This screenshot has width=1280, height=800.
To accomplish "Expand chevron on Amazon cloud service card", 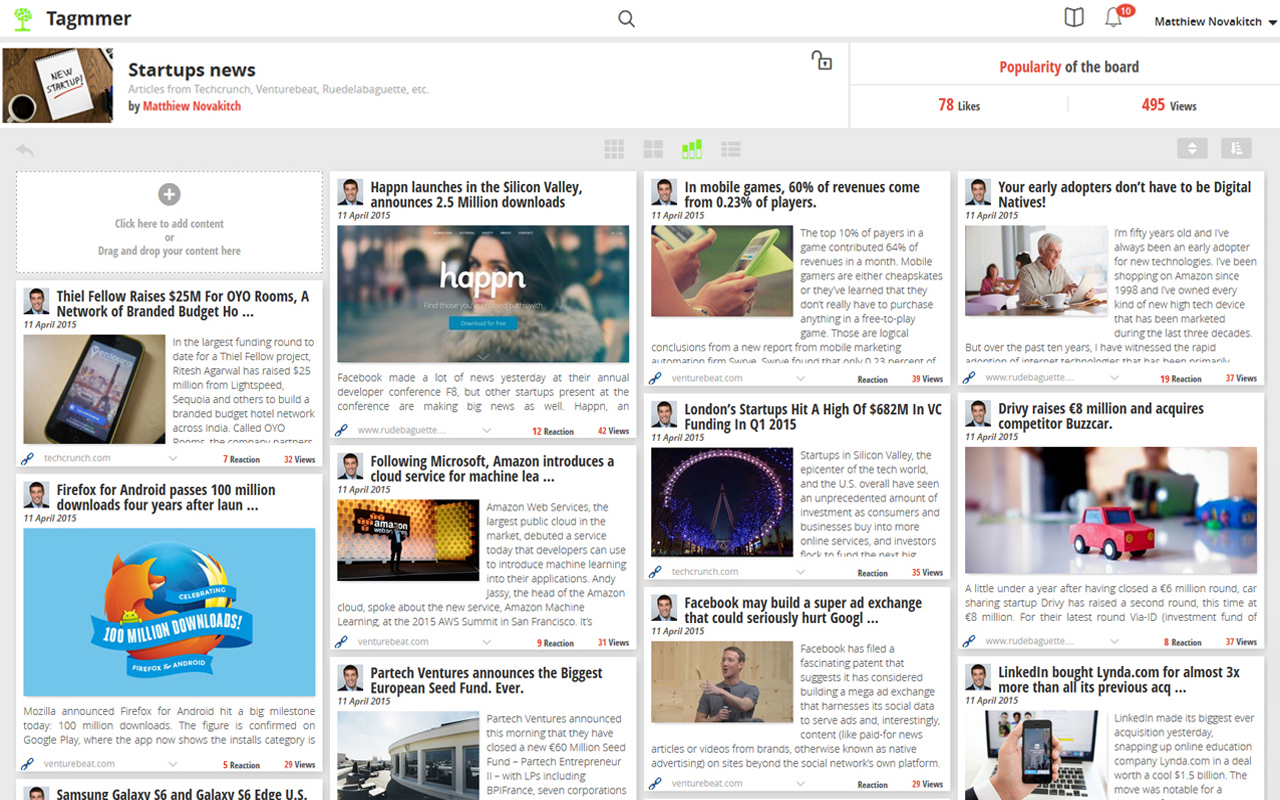I will click(487, 642).
